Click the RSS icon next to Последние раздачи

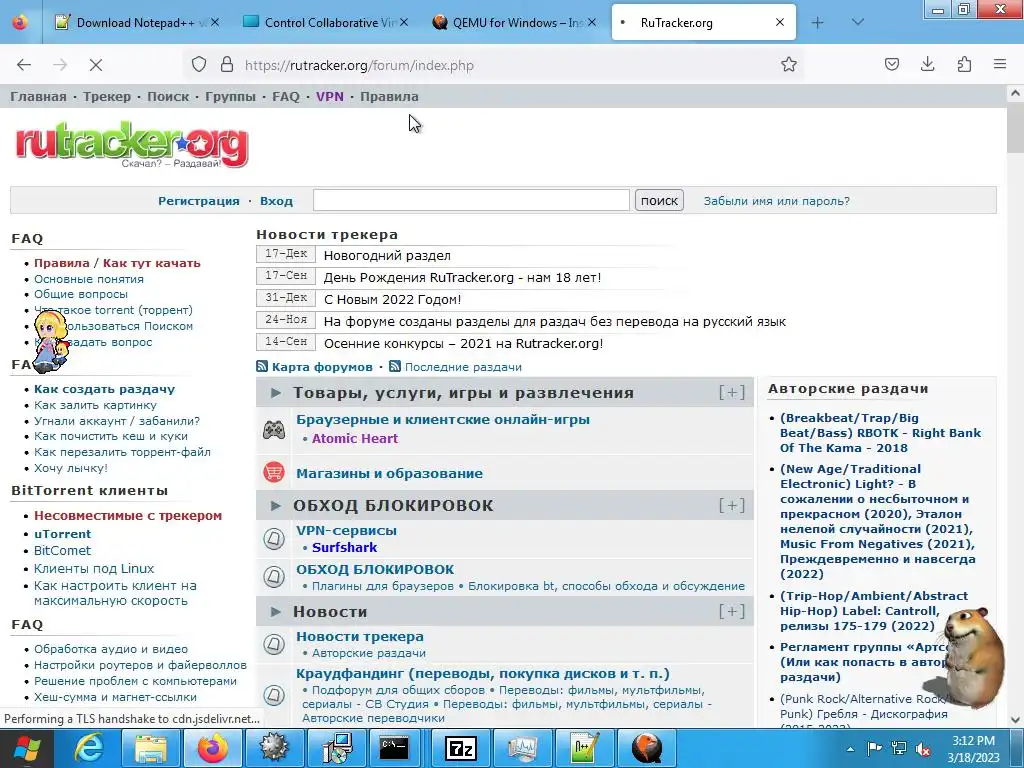pos(394,366)
